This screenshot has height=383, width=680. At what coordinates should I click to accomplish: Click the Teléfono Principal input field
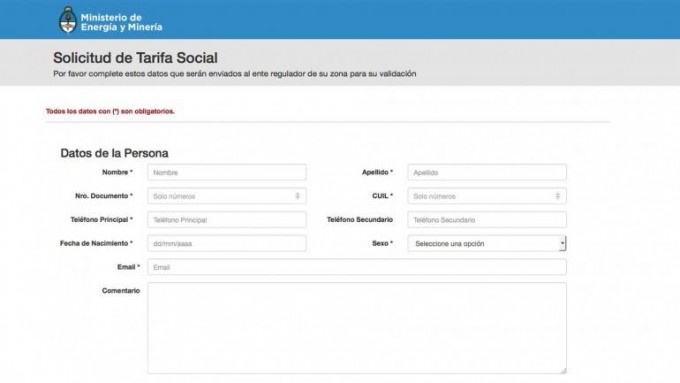click(227, 220)
